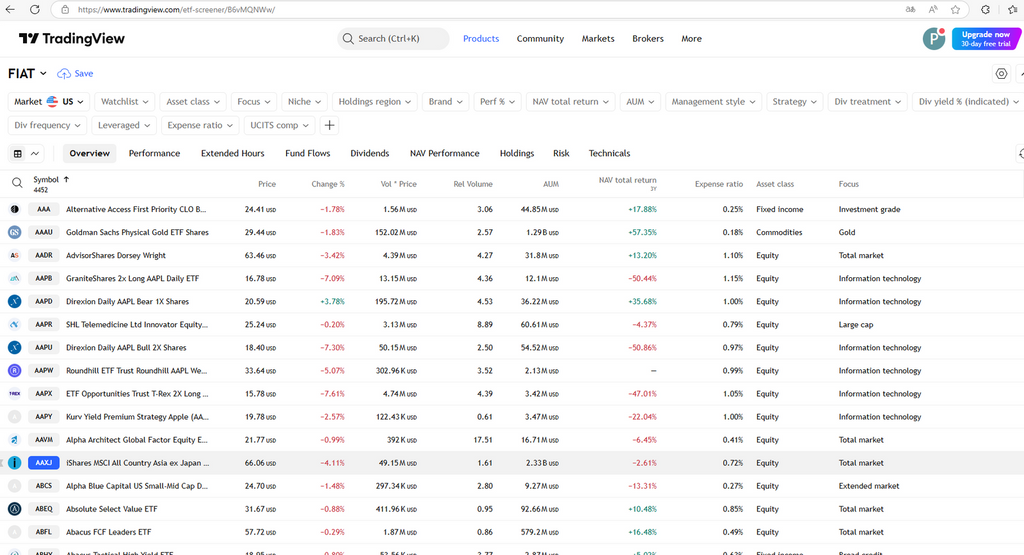This screenshot has width=1024, height=555.
Task: Open the Markets menu
Action: coord(598,39)
